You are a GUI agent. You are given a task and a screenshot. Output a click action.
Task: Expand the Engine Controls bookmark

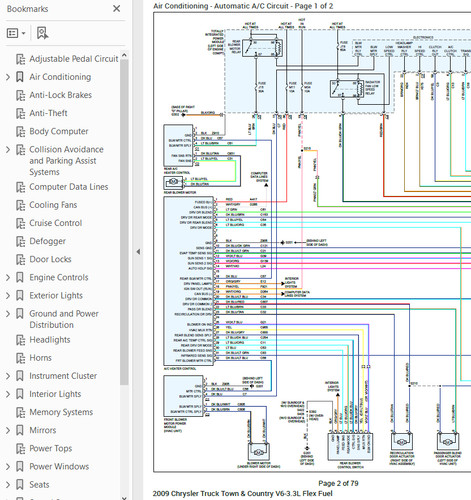pyautogui.click(x=8, y=277)
